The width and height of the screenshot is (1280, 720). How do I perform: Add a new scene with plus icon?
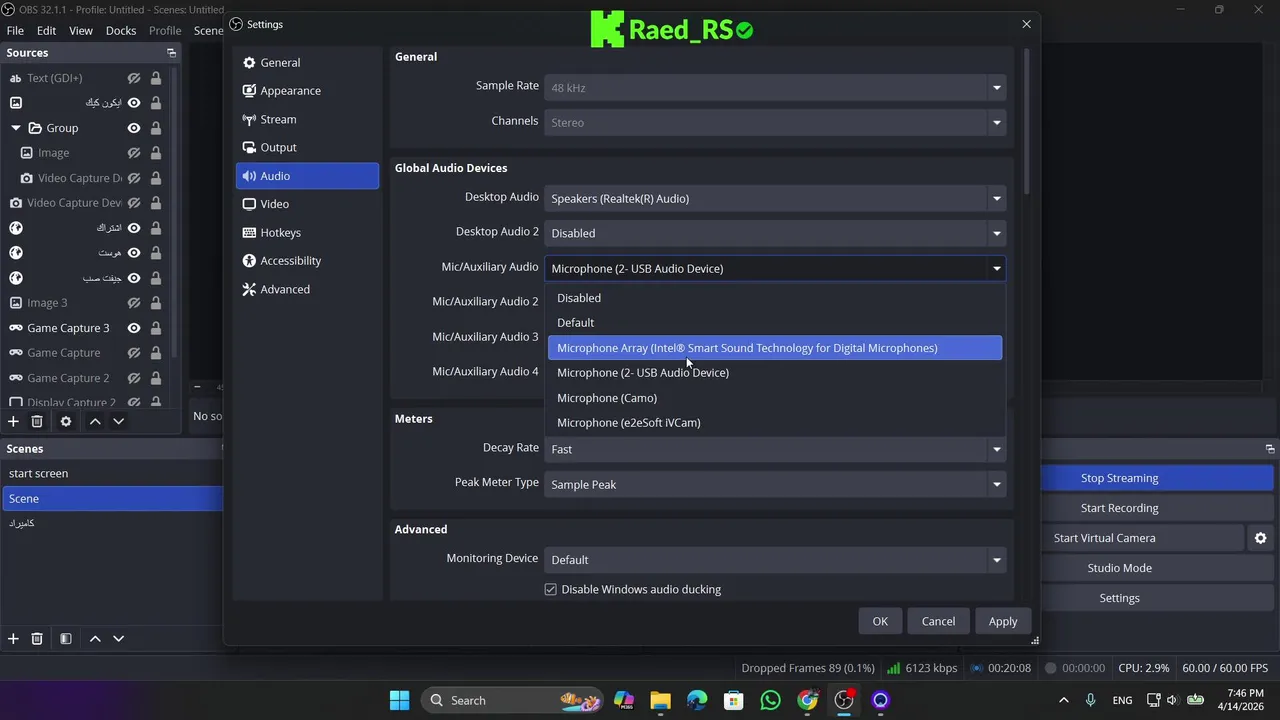[13, 639]
